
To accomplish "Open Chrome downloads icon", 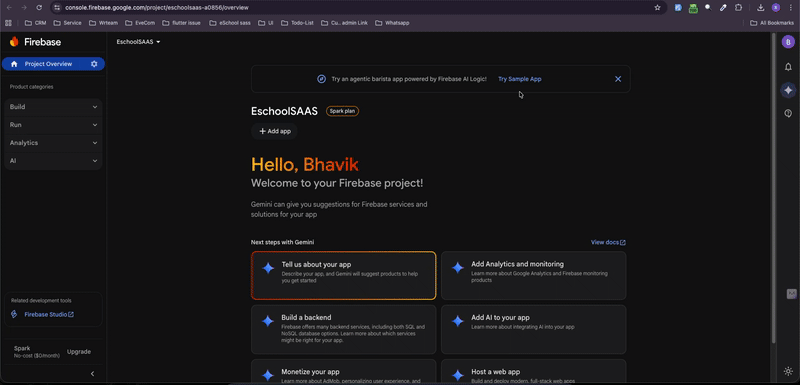I will [760, 8].
